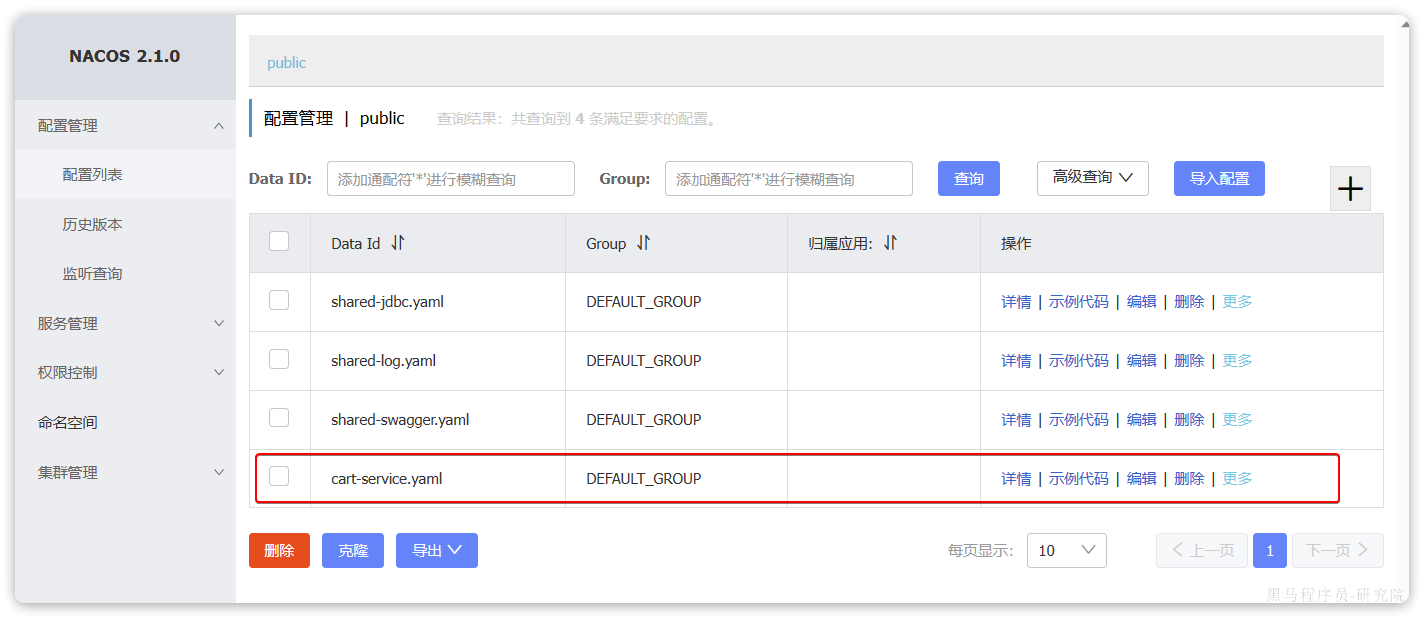
Task: Select the cart-service.yaml row checkbox
Action: click(x=279, y=477)
